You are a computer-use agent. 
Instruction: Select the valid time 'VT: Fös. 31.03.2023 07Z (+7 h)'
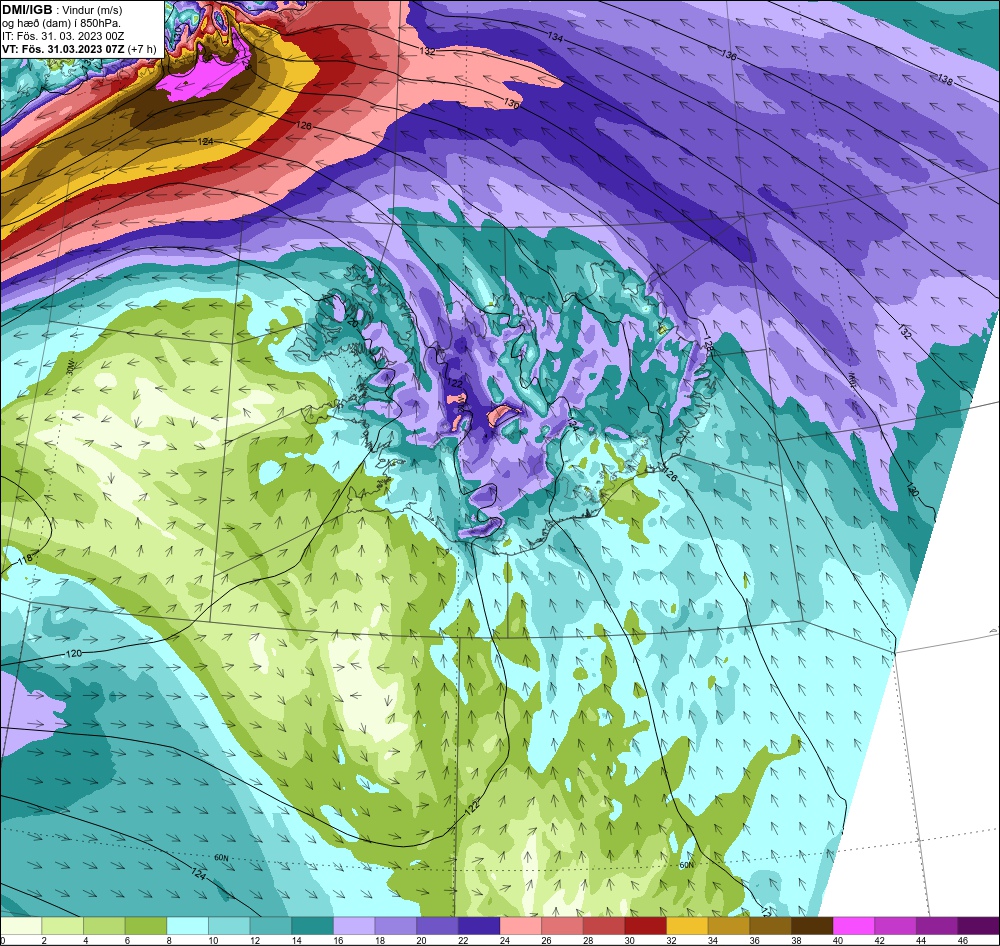(79, 48)
